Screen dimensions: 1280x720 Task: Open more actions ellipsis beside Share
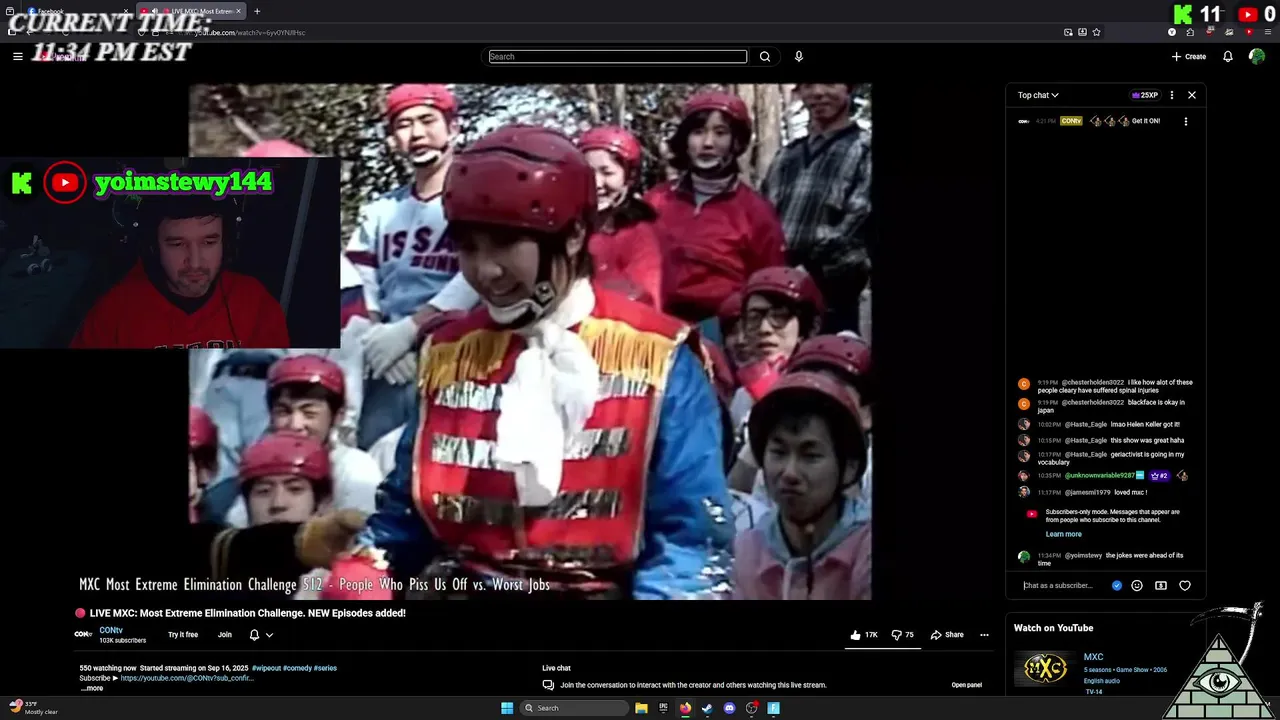tap(984, 635)
